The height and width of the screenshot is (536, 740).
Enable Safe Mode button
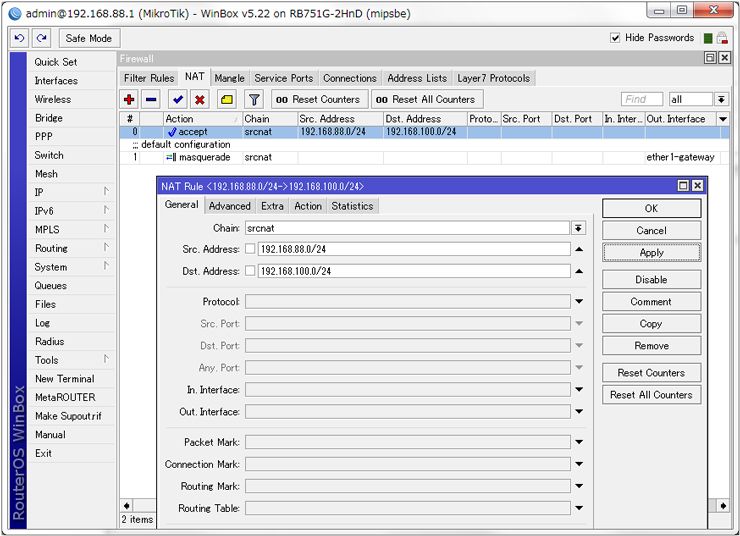point(89,38)
